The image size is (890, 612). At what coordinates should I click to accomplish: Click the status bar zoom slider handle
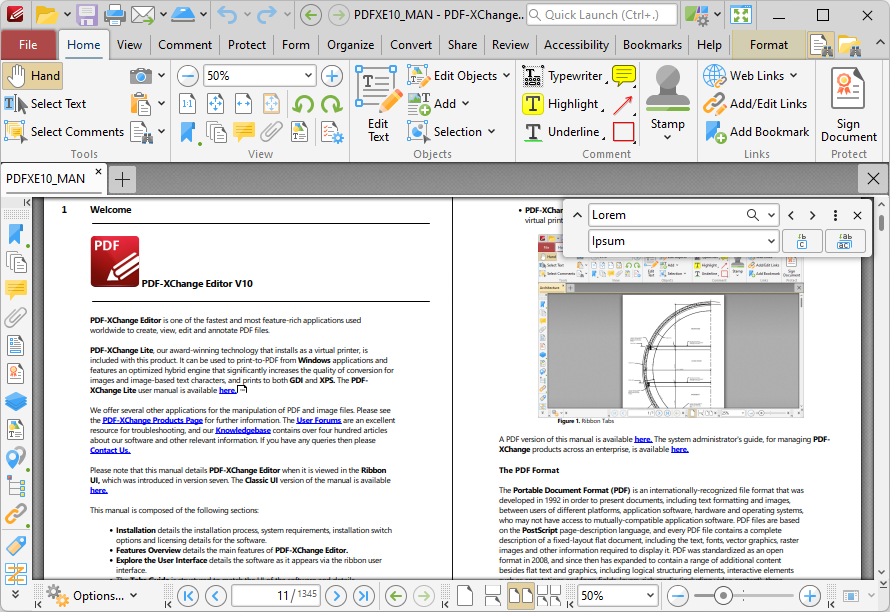(723, 596)
